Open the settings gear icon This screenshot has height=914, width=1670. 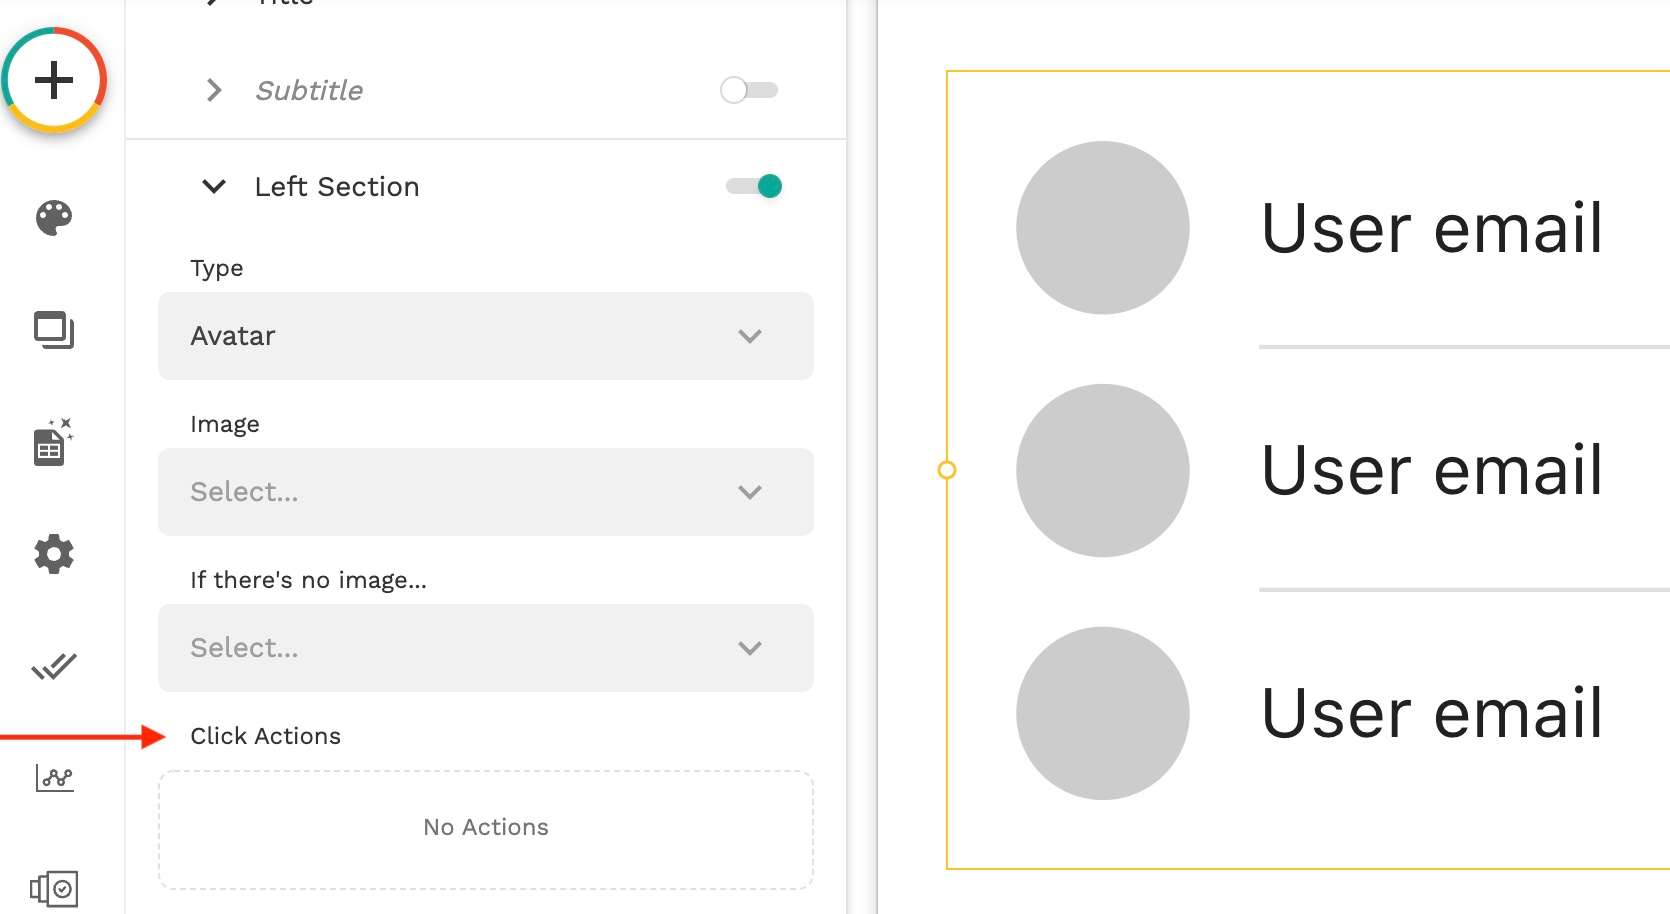click(x=54, y=554)
